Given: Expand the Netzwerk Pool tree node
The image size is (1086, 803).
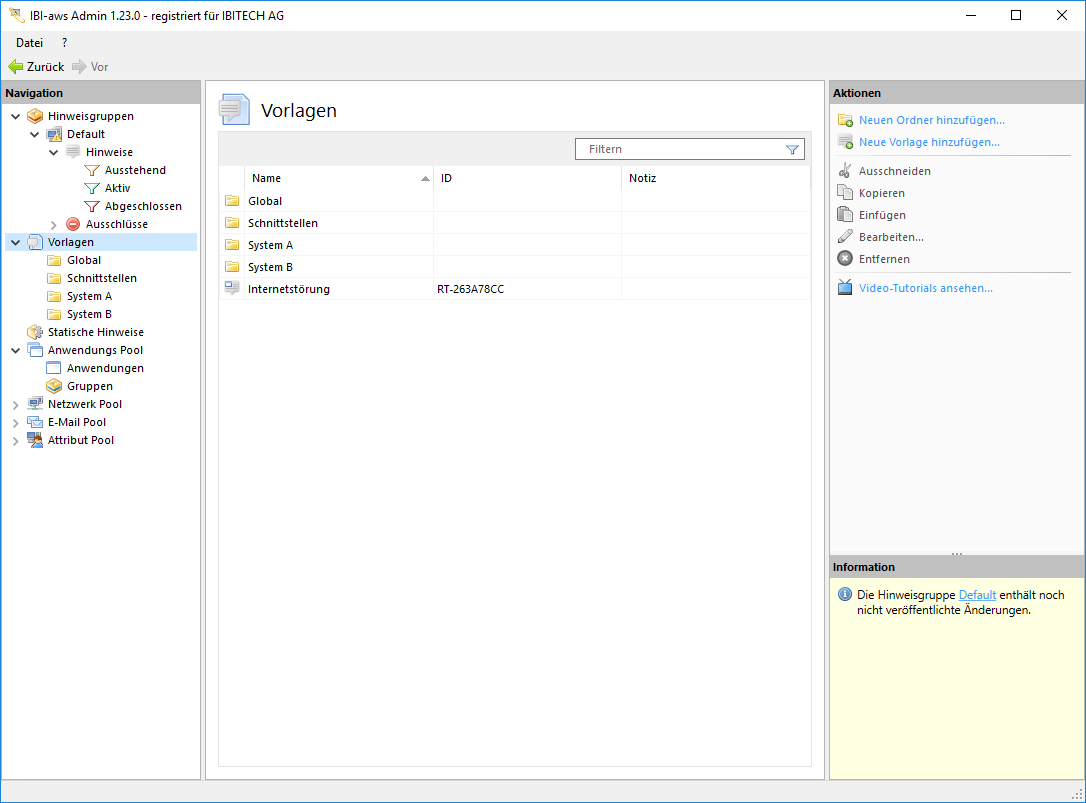Looking at the screenshot, I should point(15,405).
